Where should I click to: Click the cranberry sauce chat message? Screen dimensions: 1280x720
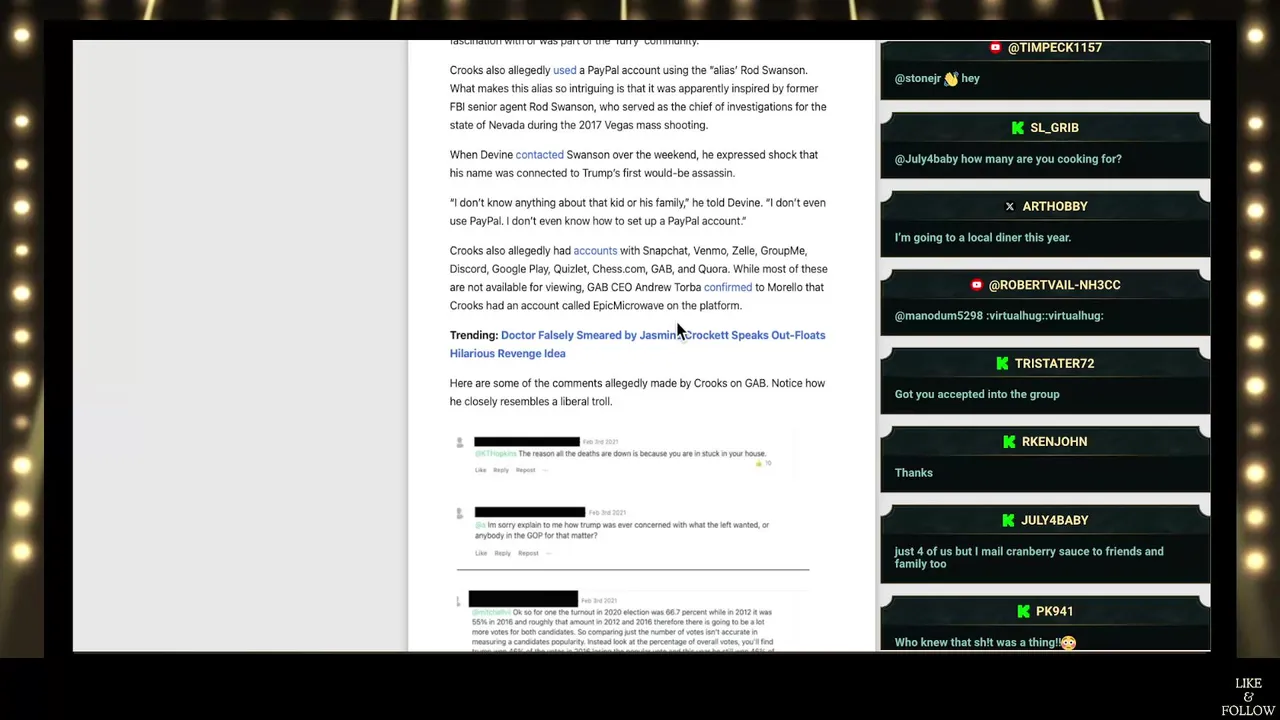pyautogui.click(x=1029, y=558)
